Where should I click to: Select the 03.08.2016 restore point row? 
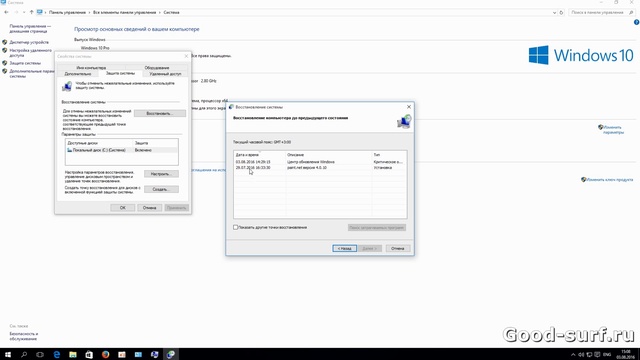tap(320, 162)
